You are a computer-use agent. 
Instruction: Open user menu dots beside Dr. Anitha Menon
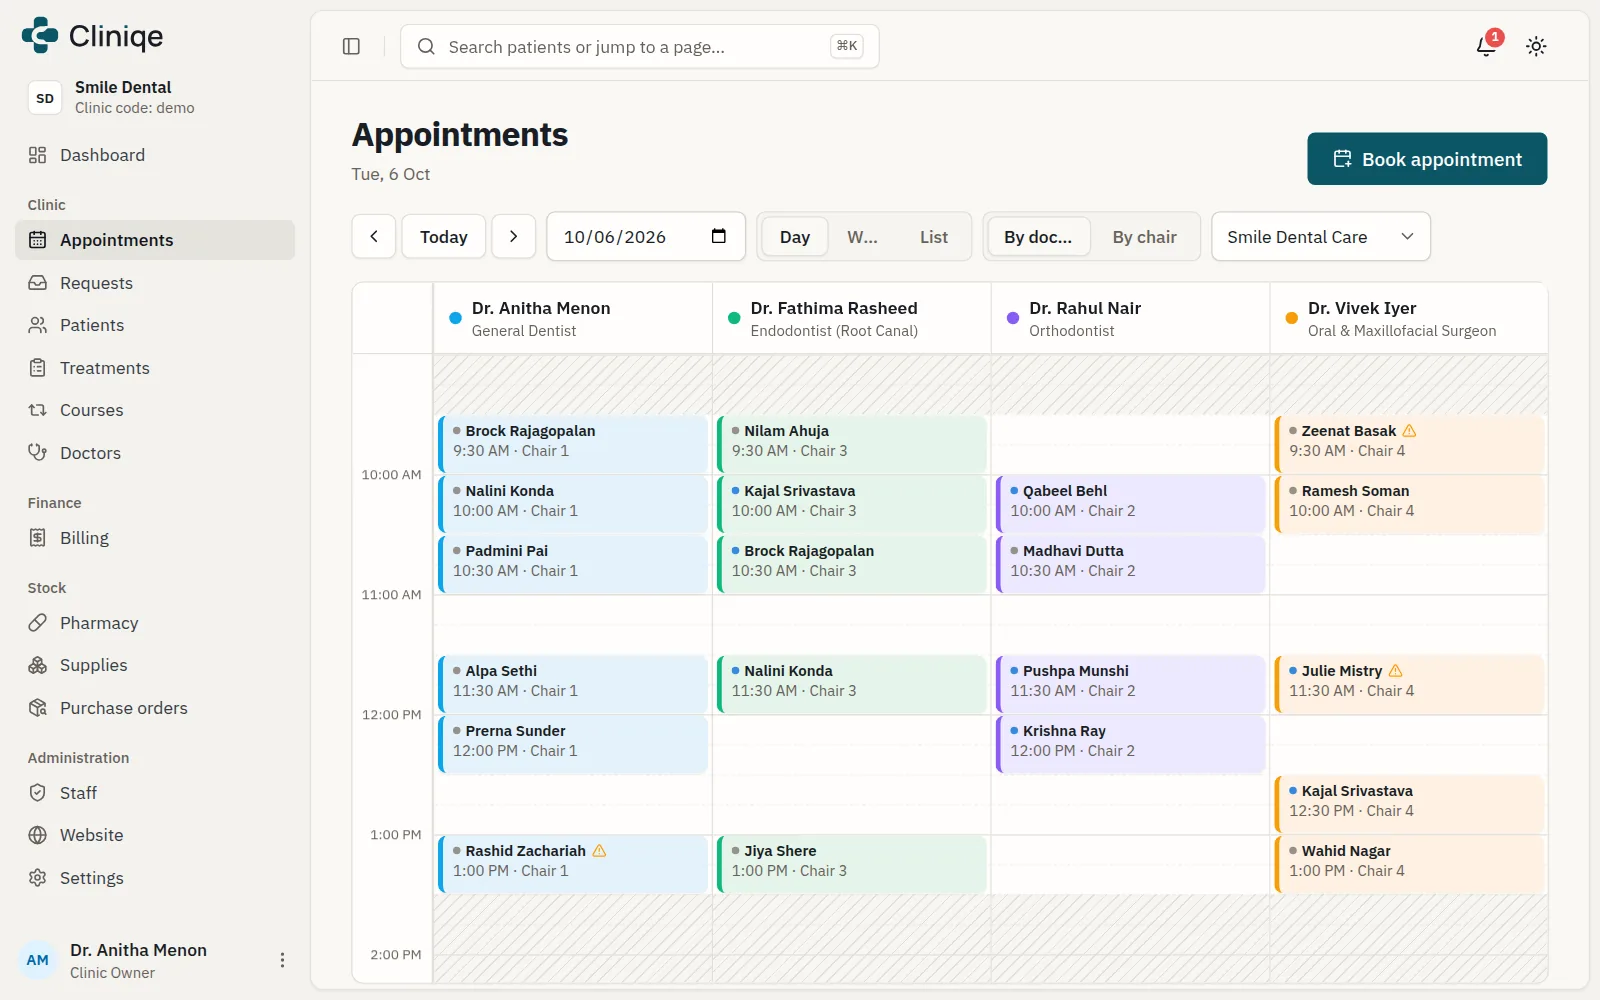point(282,960)
